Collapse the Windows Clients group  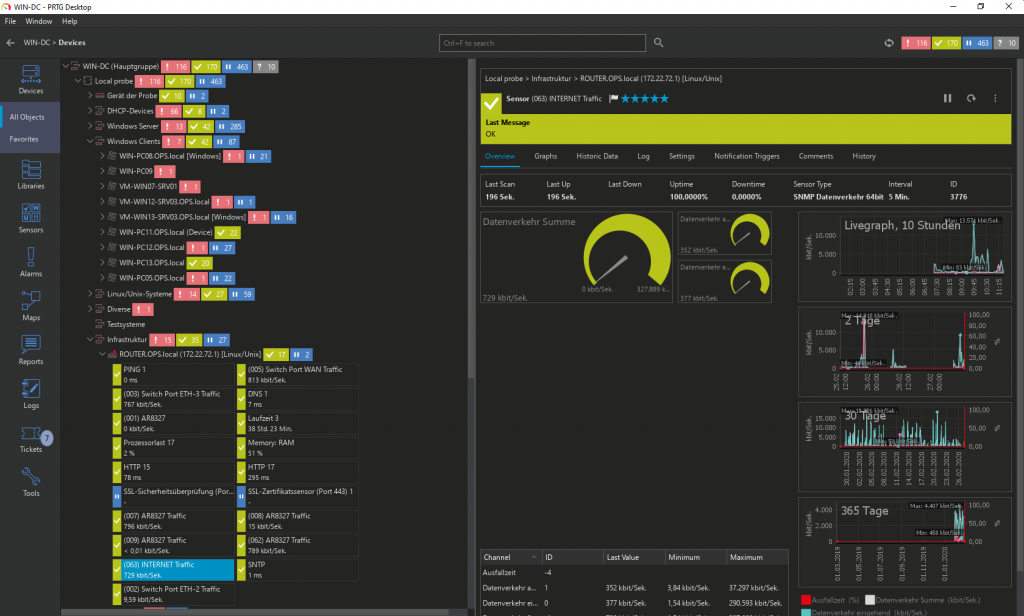(90, 141)
